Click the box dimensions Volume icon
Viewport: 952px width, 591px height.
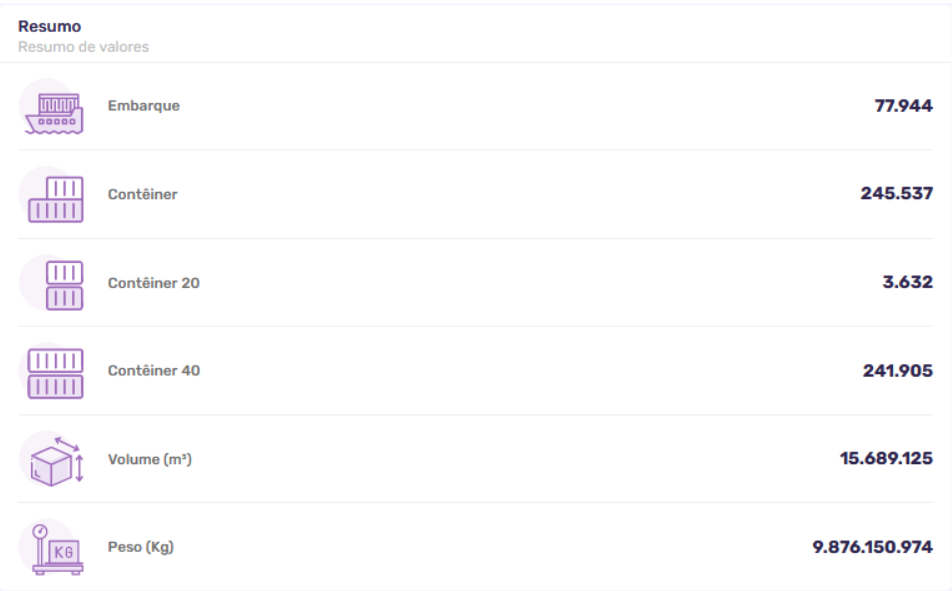56,462
